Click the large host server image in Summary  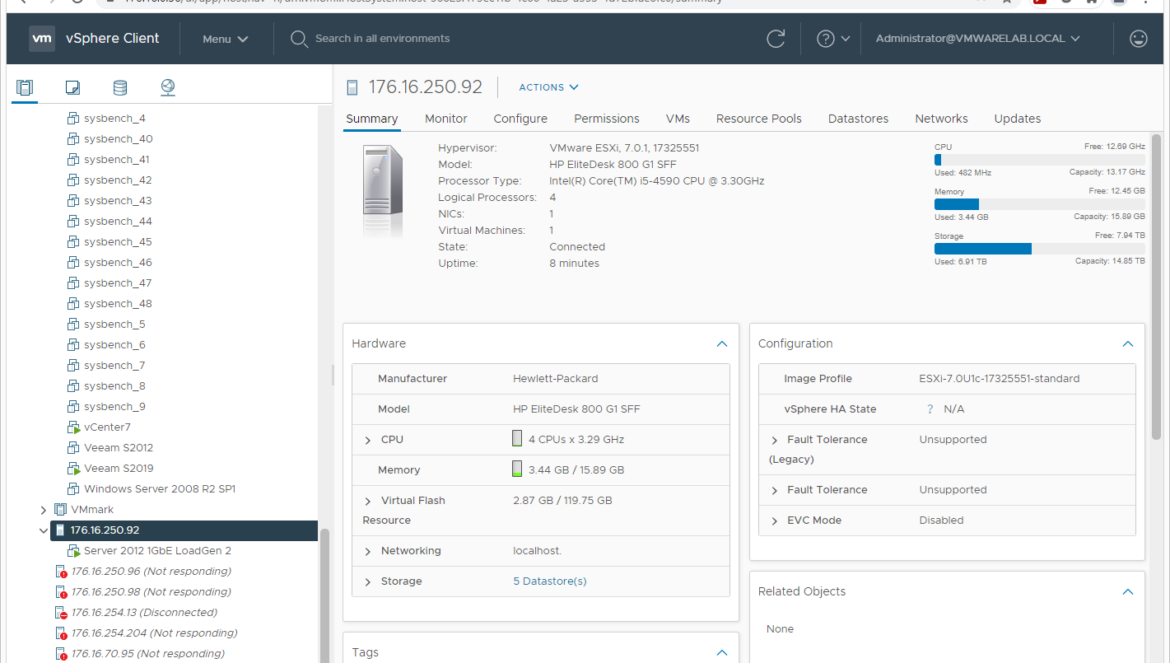coord(383,190)
